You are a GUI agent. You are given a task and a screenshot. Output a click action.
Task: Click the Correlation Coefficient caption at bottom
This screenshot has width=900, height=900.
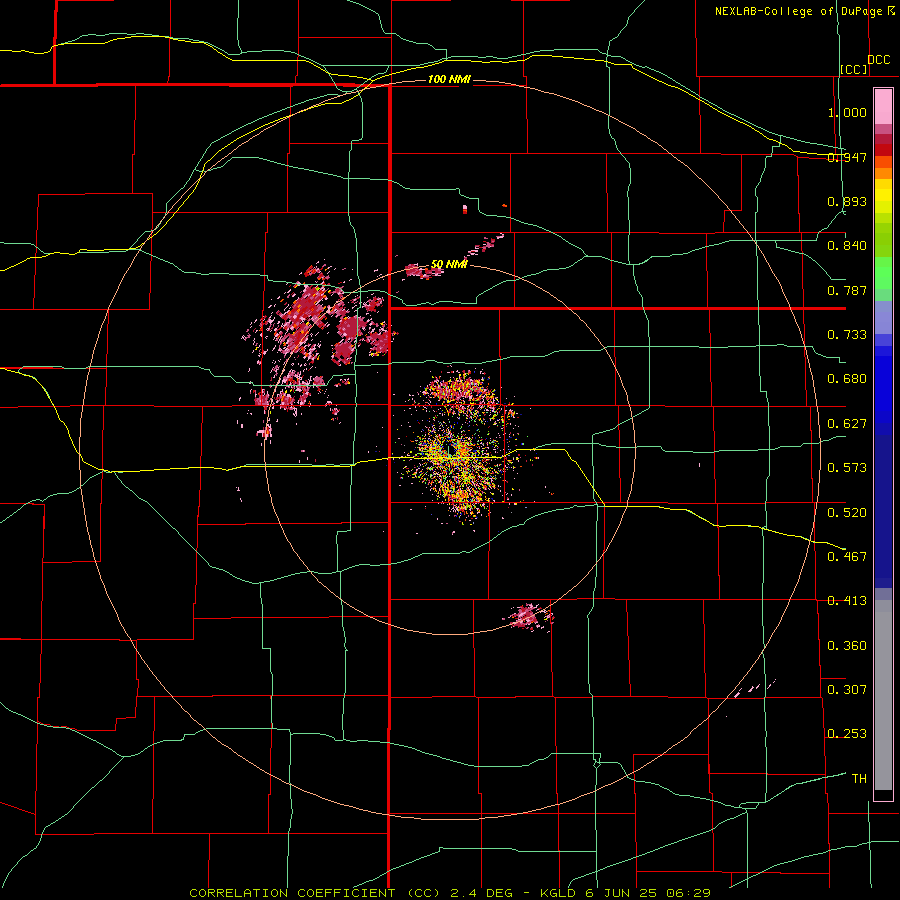coord(450,893)
